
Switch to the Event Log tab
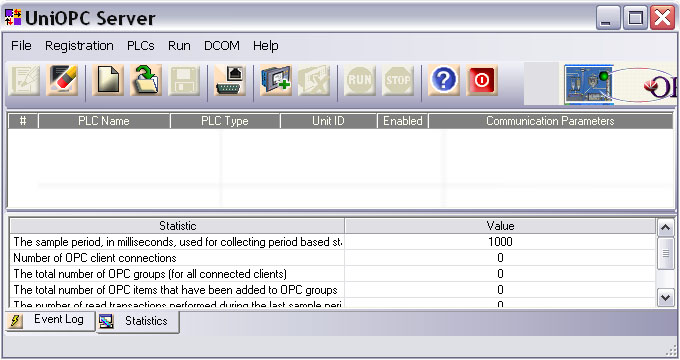click(50, 321)
